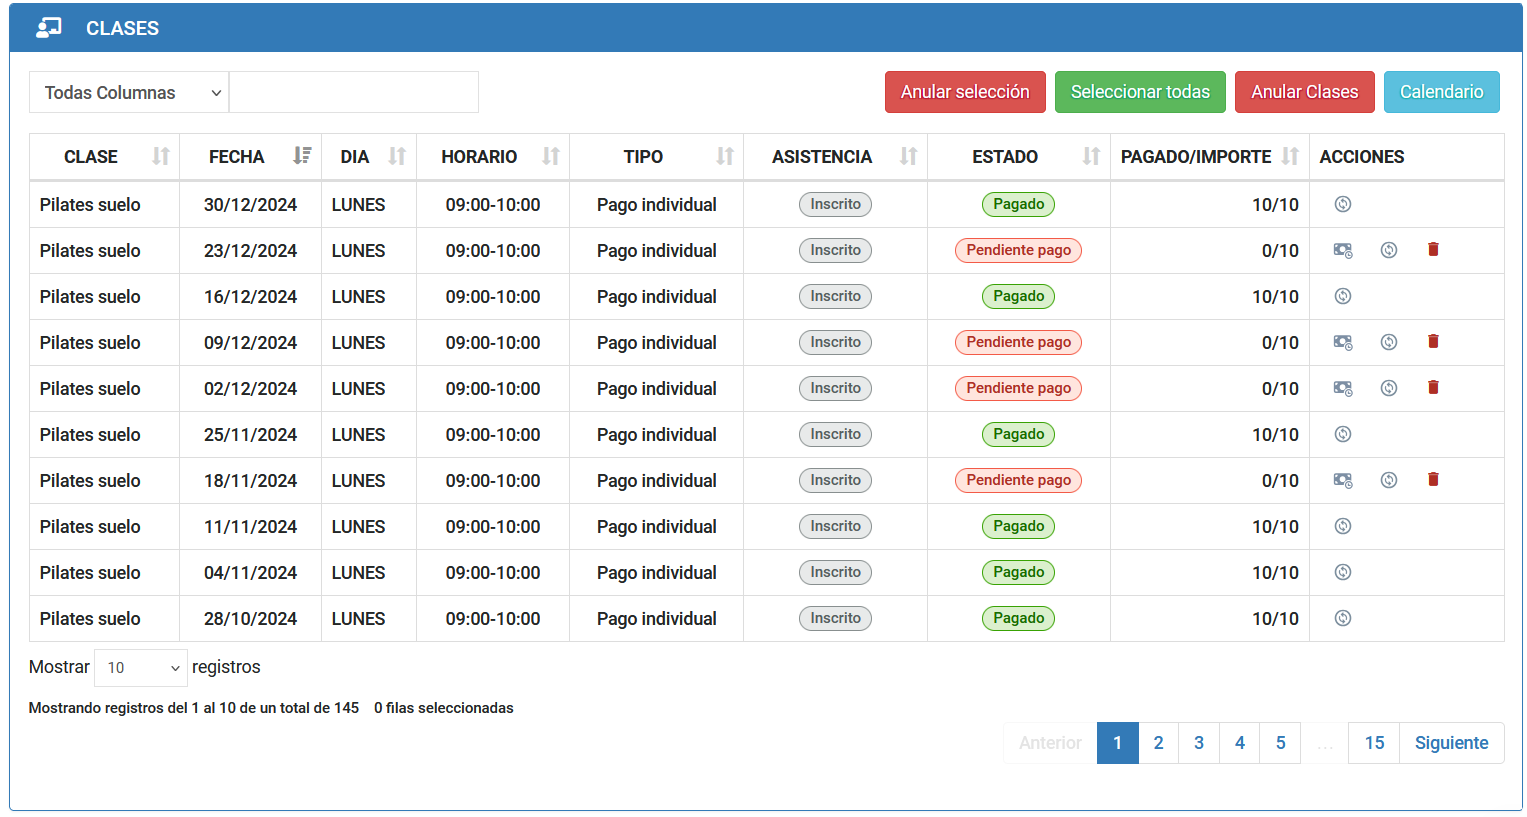
Task: Click the circular swap icon in the 30/12/2024 row
Action: coord(1342,204)
